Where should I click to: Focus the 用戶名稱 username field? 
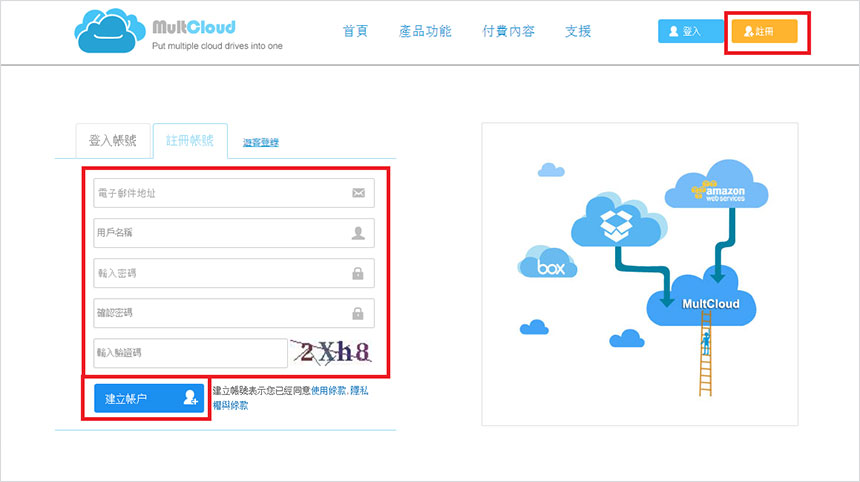(x=234, y=233)
